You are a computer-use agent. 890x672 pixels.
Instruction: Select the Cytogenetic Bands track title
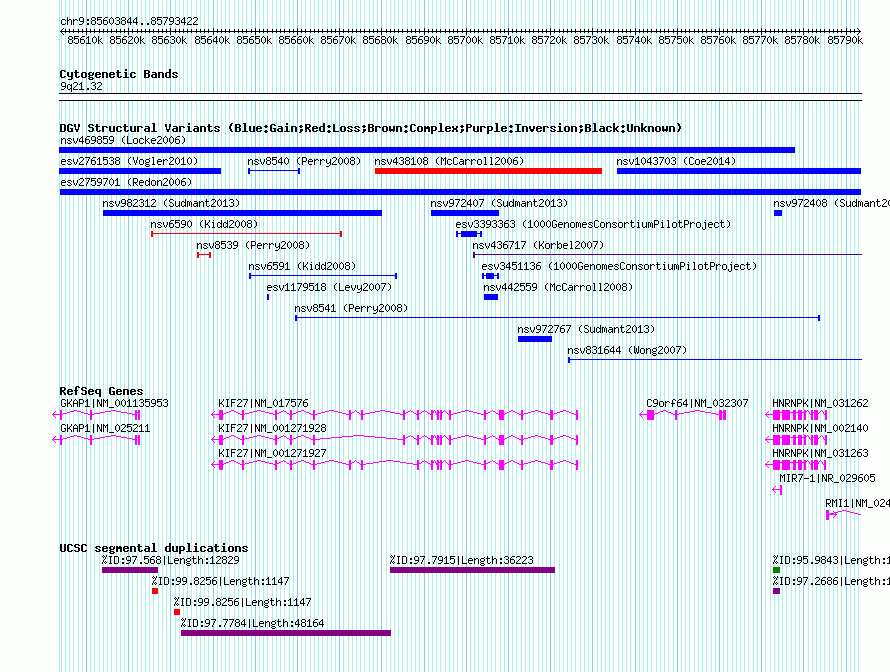[119, 74]
